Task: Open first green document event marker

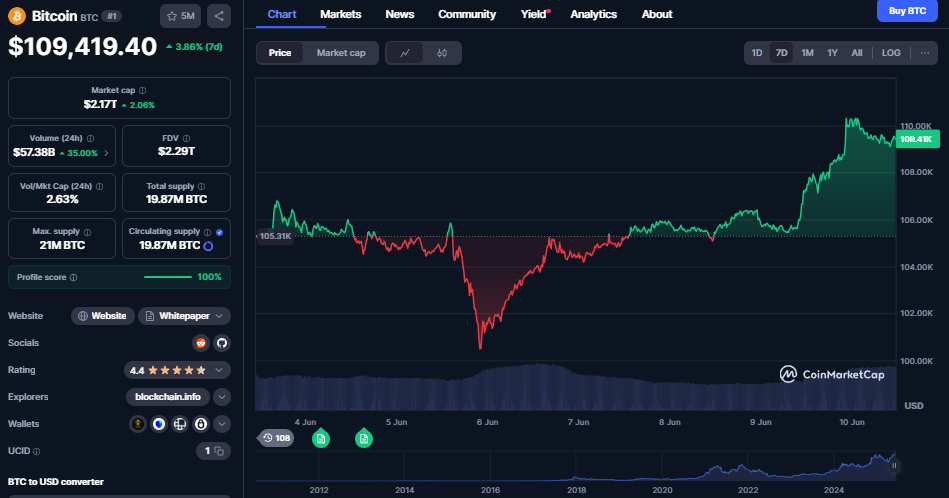Action: [x=321, y=438]
